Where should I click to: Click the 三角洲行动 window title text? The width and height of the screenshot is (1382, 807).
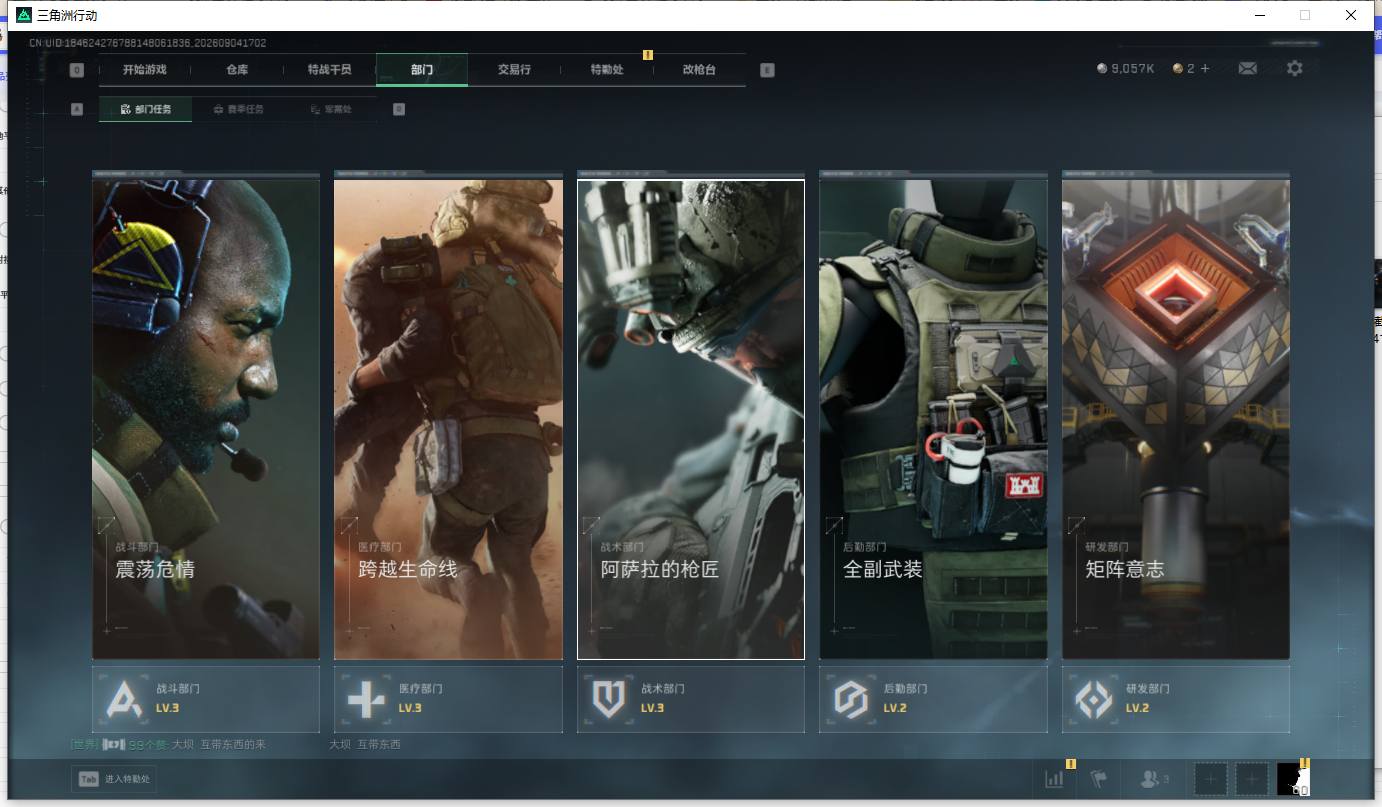pyautogui.click(x=67, y=15)
